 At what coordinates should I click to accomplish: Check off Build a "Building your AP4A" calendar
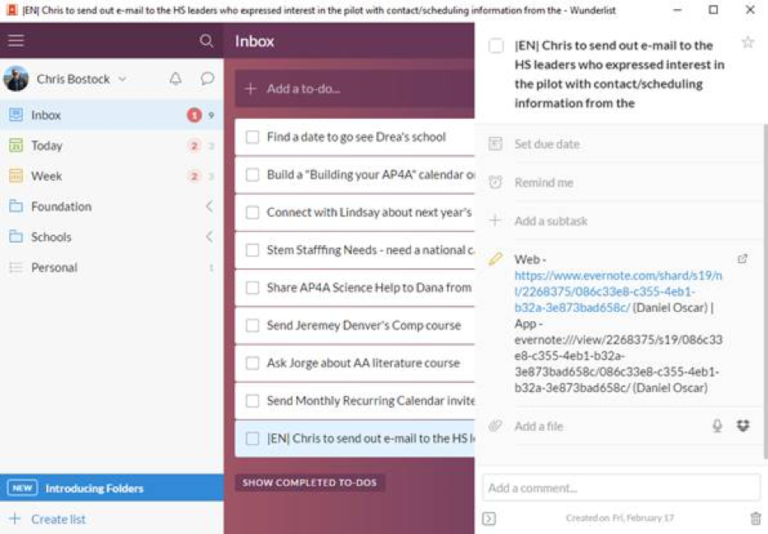pos(252,175)
